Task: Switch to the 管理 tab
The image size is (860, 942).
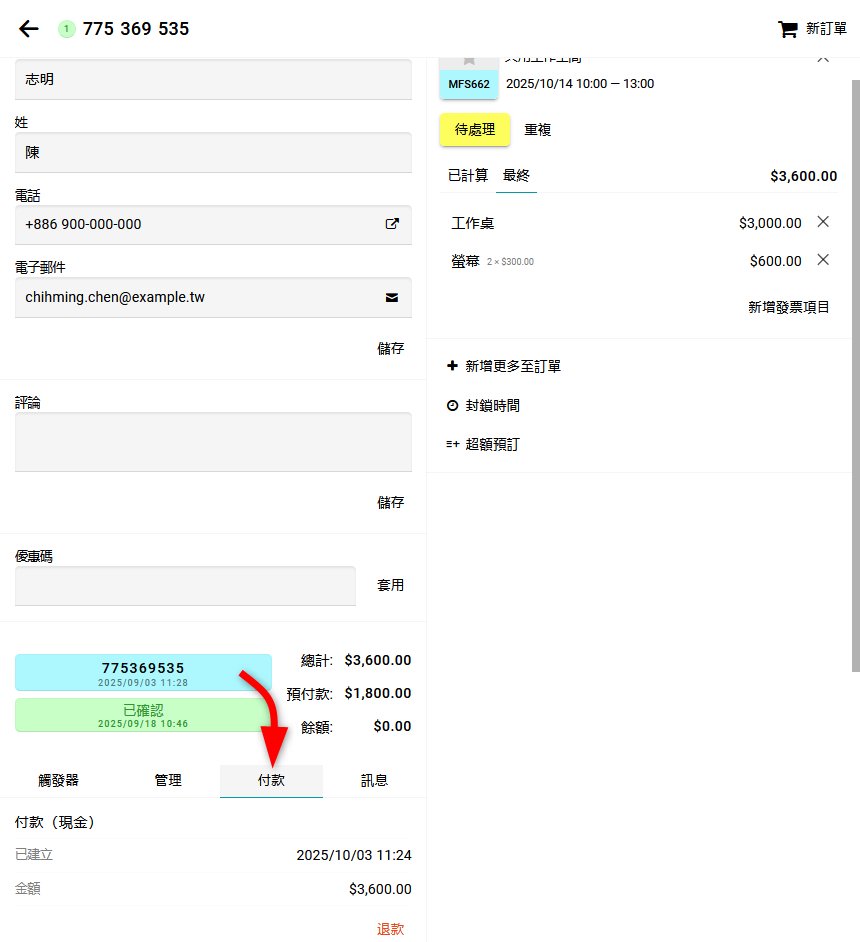Action: (x=168, y=780)
